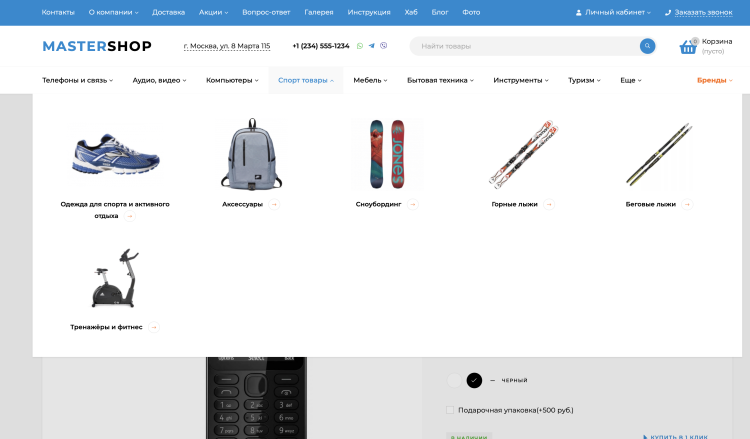Open the Jones snowboard category image
This screenshot has width=750, height=439.
[x=387, y=154]
